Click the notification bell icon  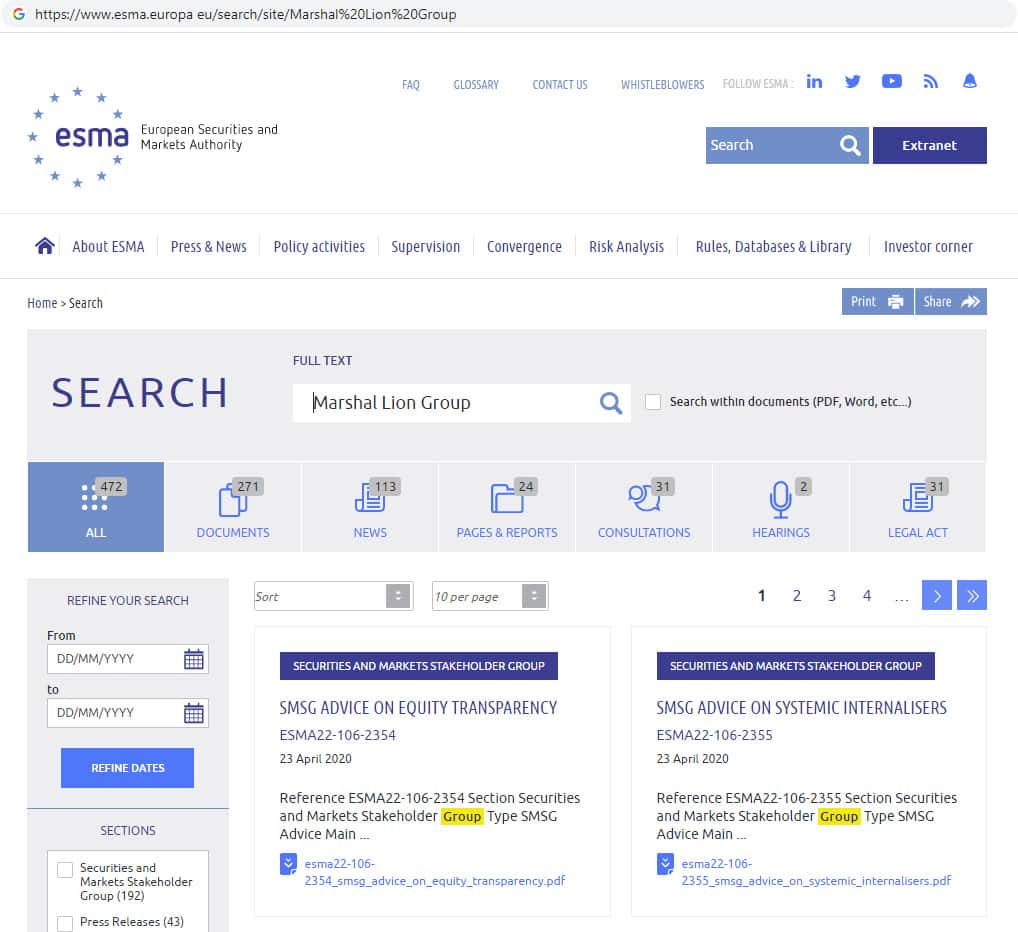pos(969,82)
